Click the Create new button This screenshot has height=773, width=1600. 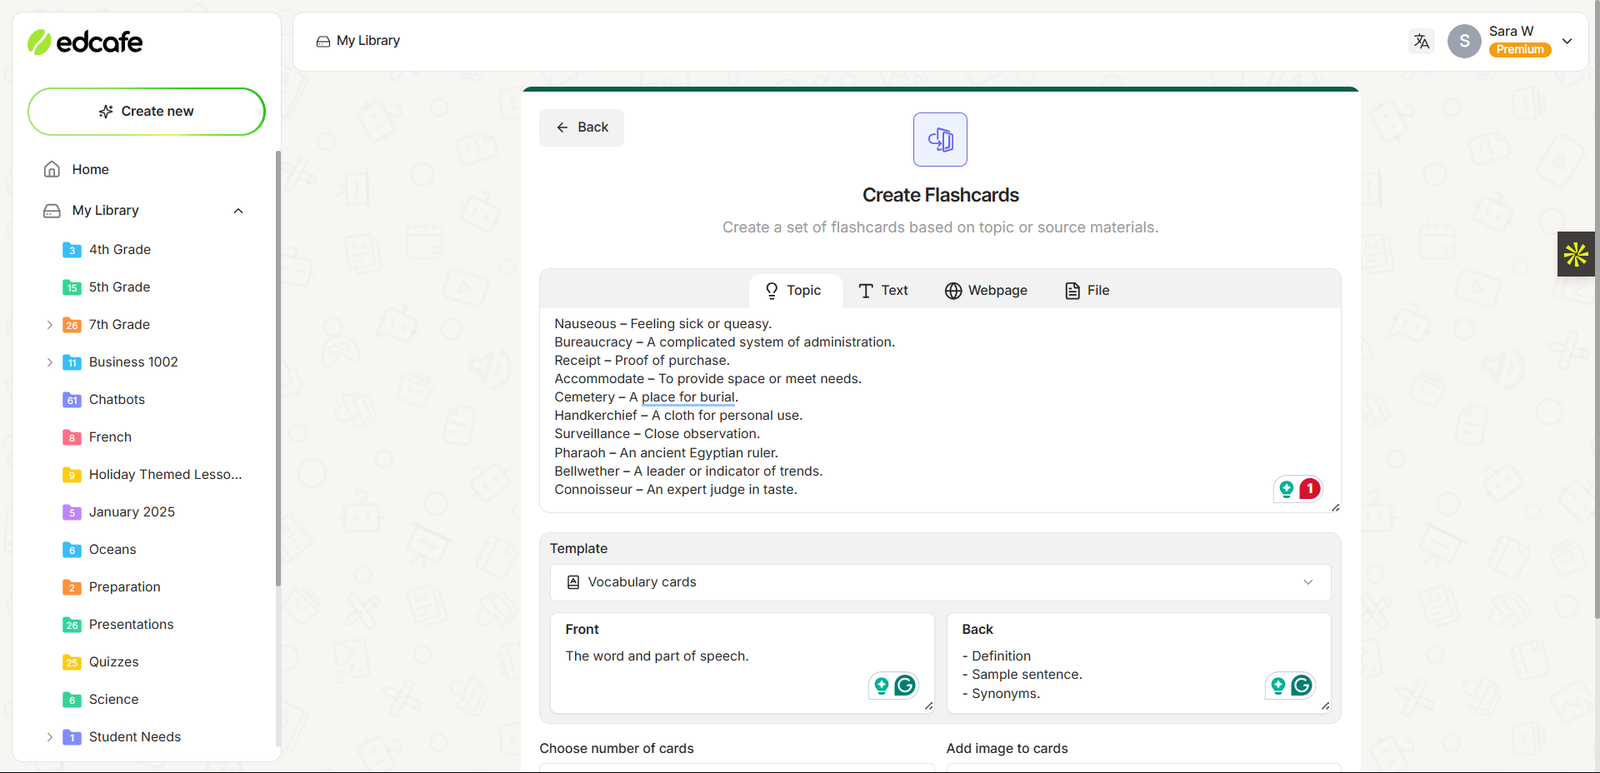click(146, 111)
